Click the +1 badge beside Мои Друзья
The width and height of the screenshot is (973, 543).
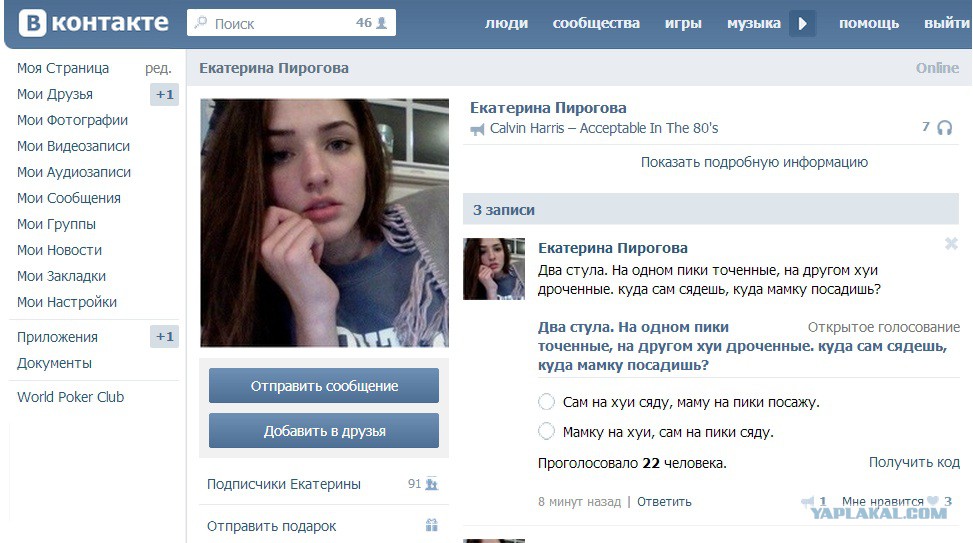point(164,94)
